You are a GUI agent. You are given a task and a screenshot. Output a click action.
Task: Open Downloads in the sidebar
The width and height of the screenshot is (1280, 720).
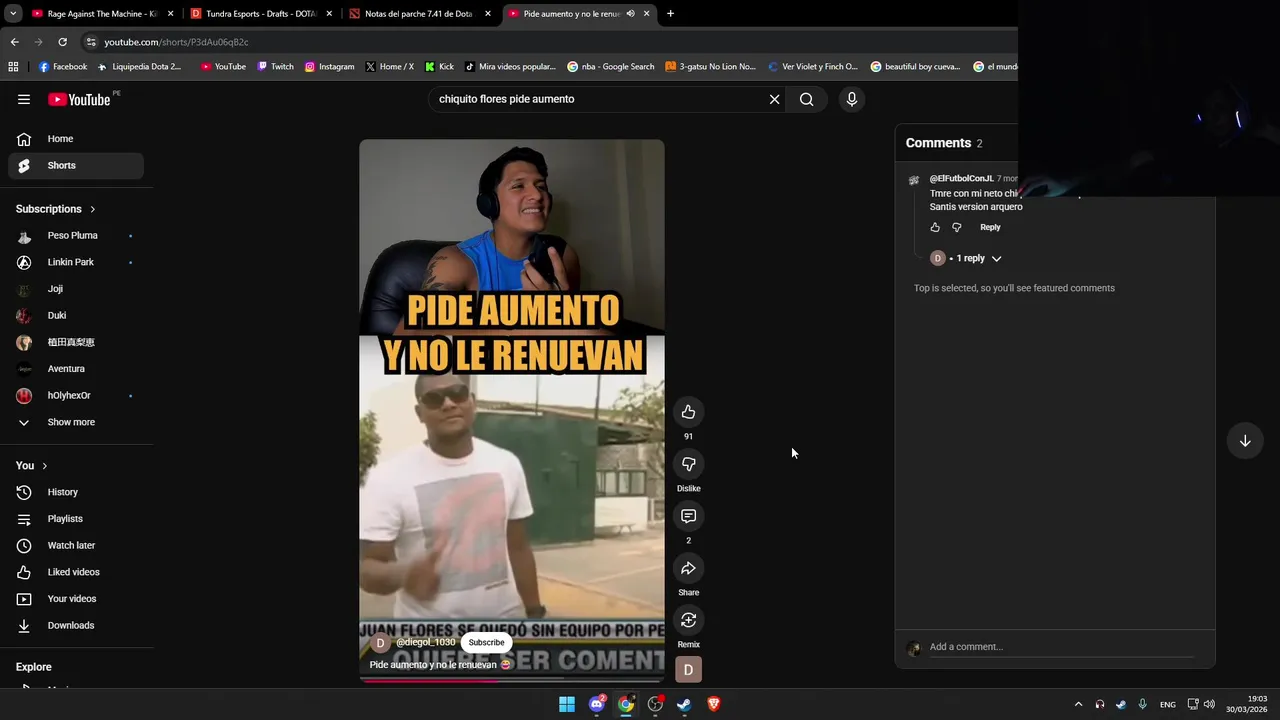point(76,625)
